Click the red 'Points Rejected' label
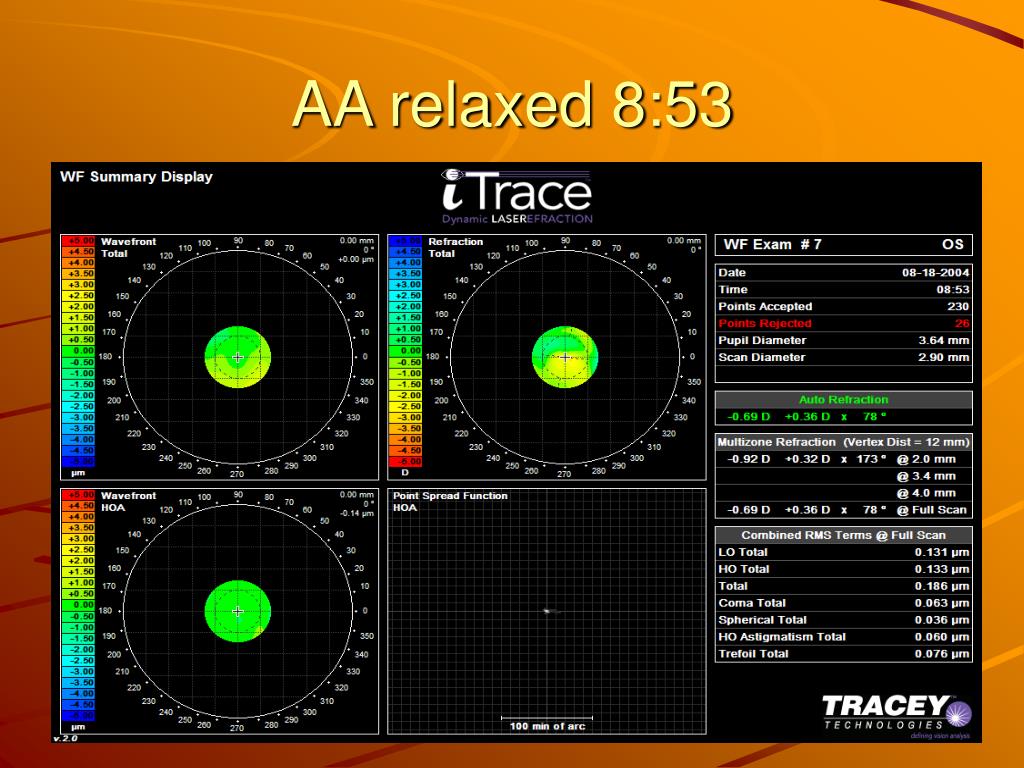Image resolution: width=1024 pixels, height=768 pixels. tap(765, 323)
